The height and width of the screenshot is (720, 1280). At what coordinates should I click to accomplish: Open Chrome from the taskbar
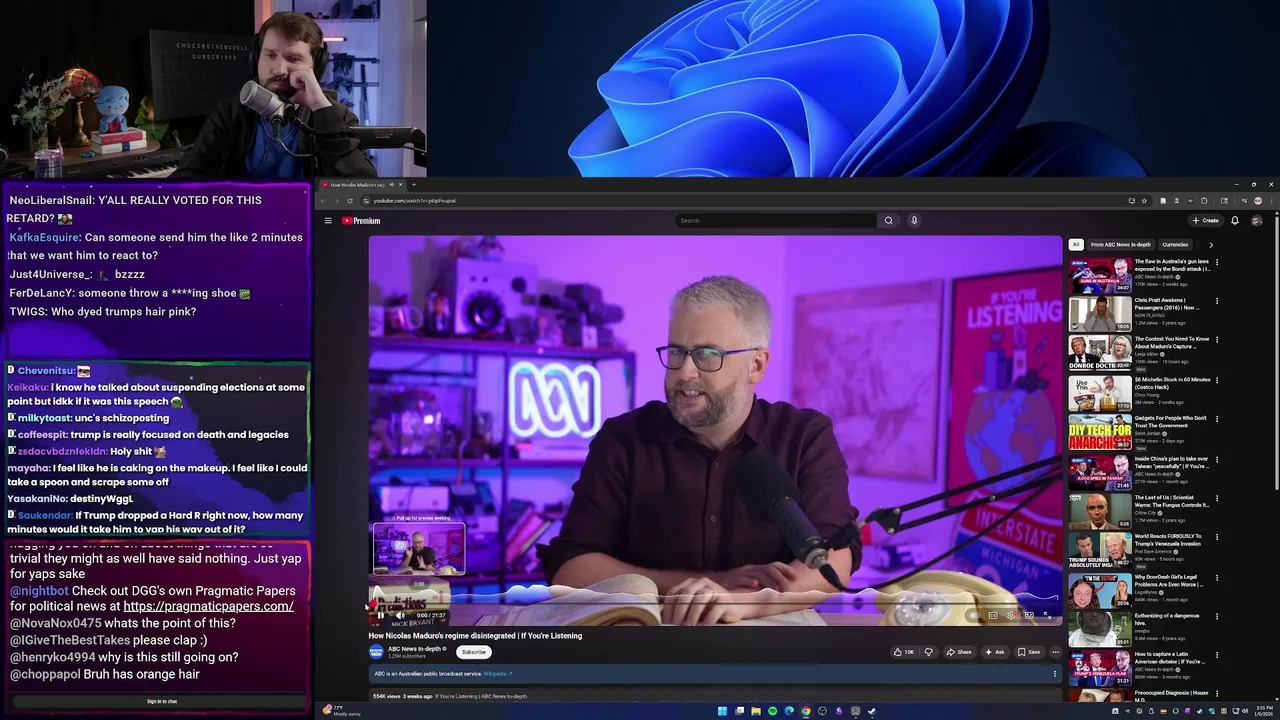(x=805, y=711)
